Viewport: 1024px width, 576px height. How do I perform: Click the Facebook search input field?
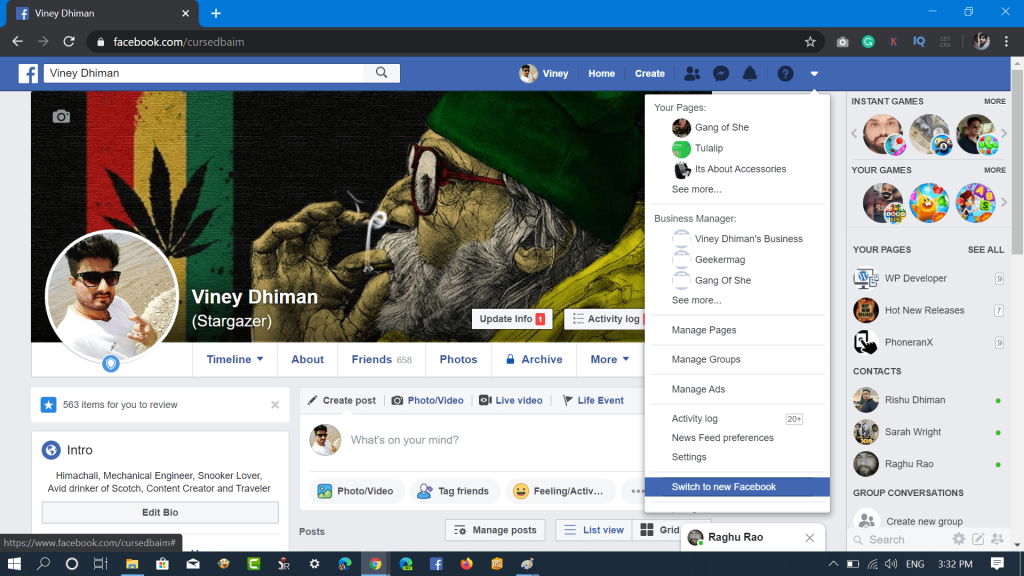204,73
